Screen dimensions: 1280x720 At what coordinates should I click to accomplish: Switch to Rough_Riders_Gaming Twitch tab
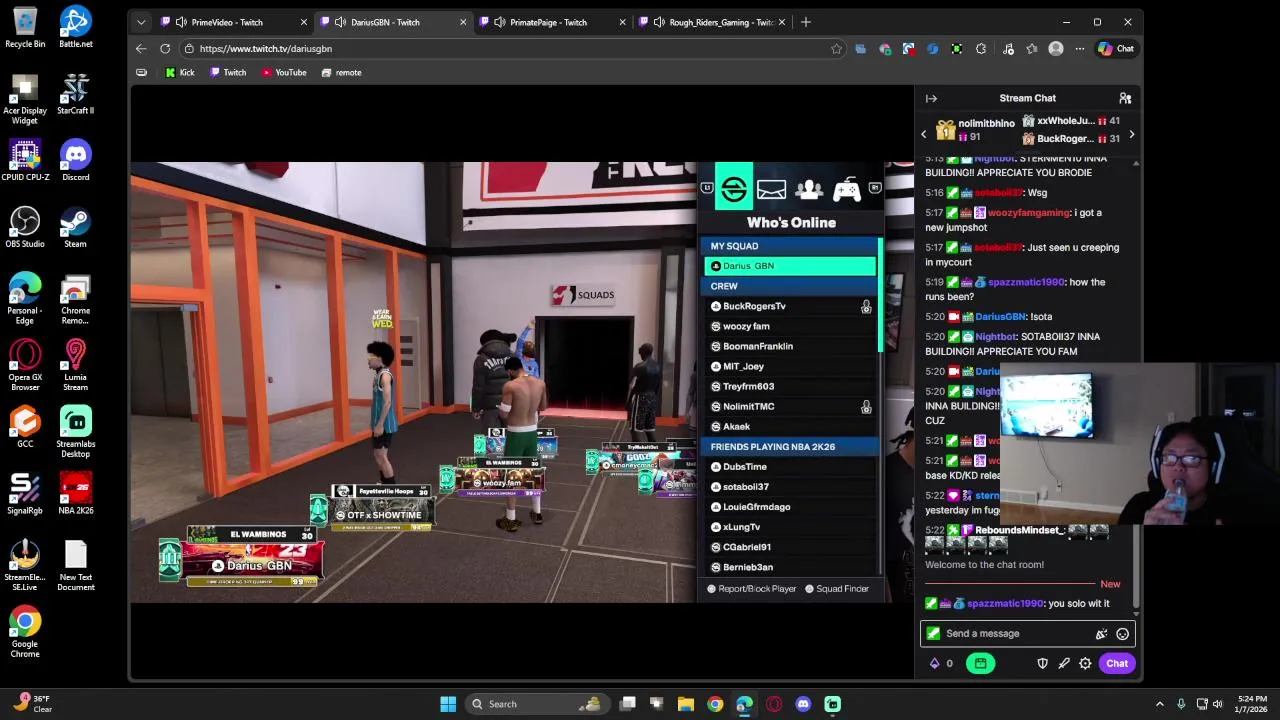coord(712,22)
